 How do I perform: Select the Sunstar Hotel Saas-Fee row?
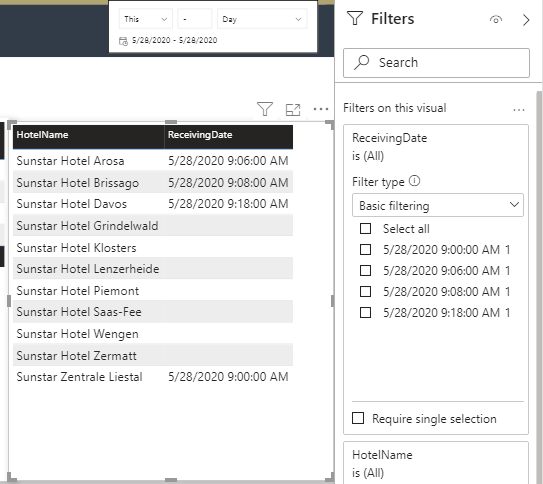coord(153,312)
